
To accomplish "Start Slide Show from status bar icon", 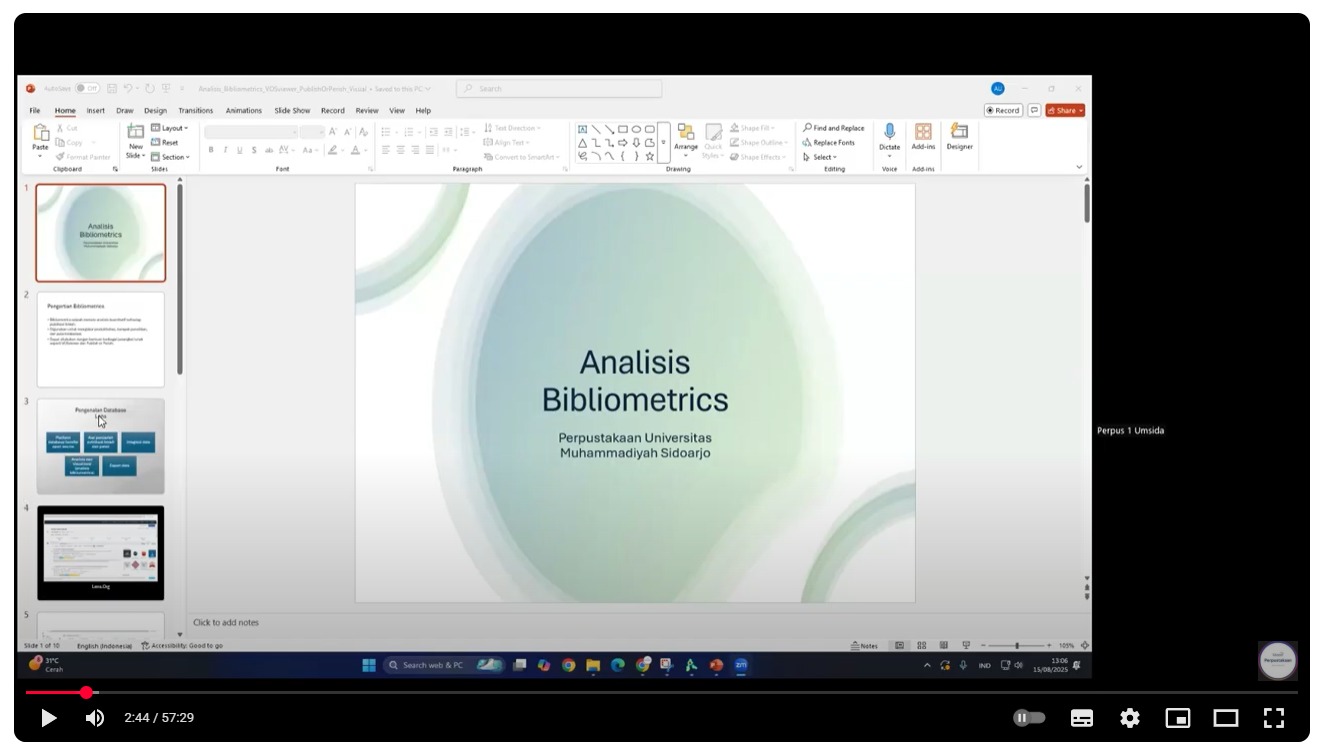I will click(966, 646).
